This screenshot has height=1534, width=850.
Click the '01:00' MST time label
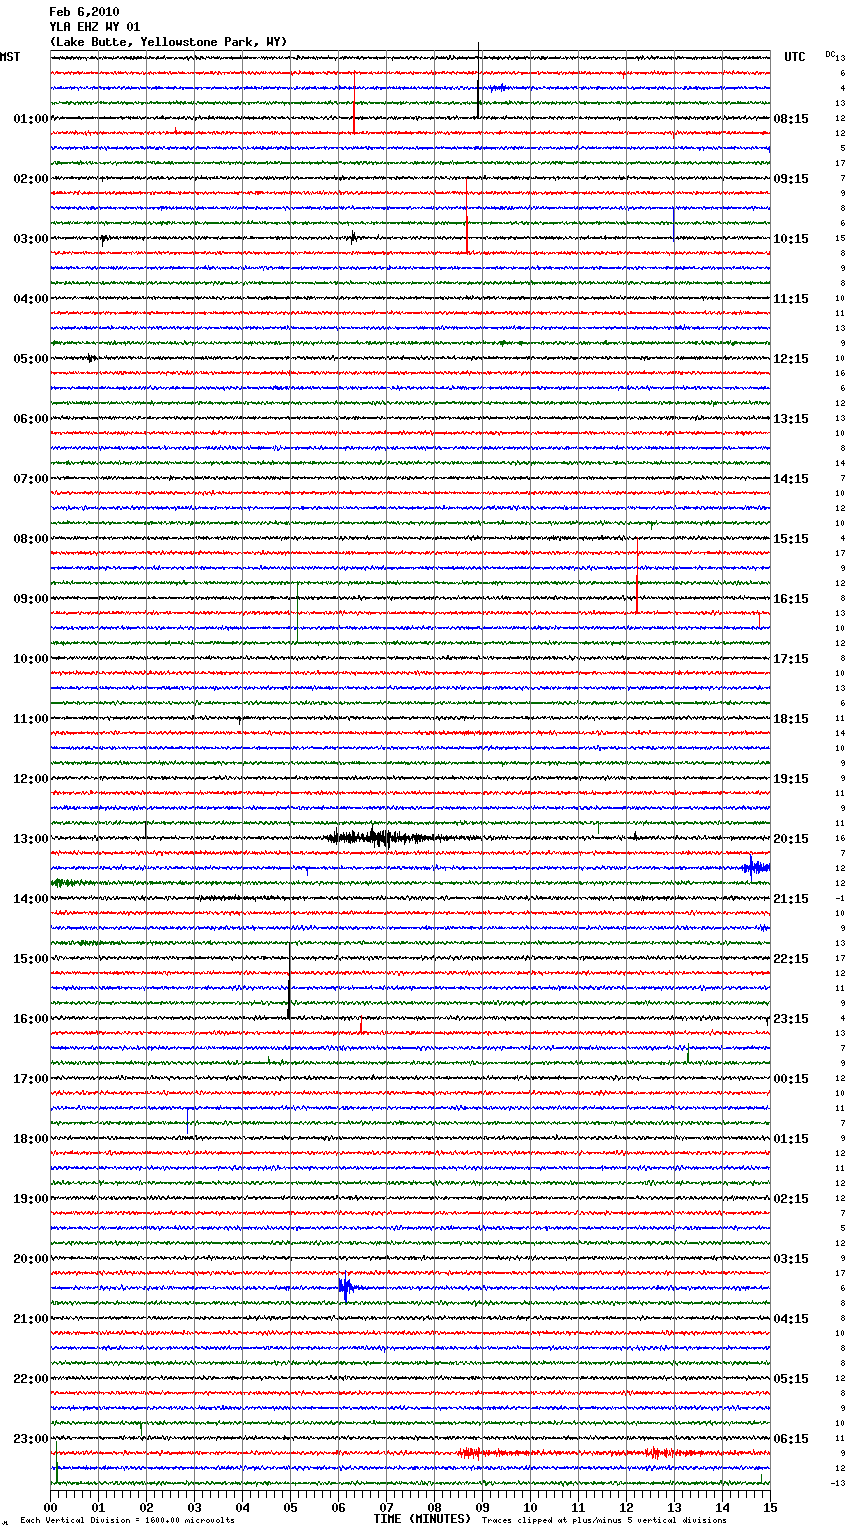pos(31,119)
